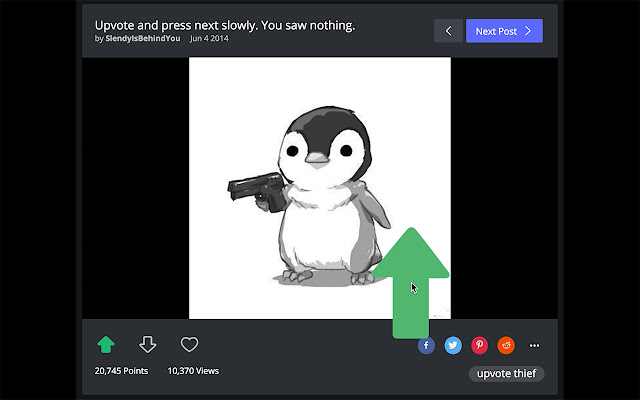Share the post on Facebook
The width and height of the screenshot is (640, 400).
pos(427,345)
